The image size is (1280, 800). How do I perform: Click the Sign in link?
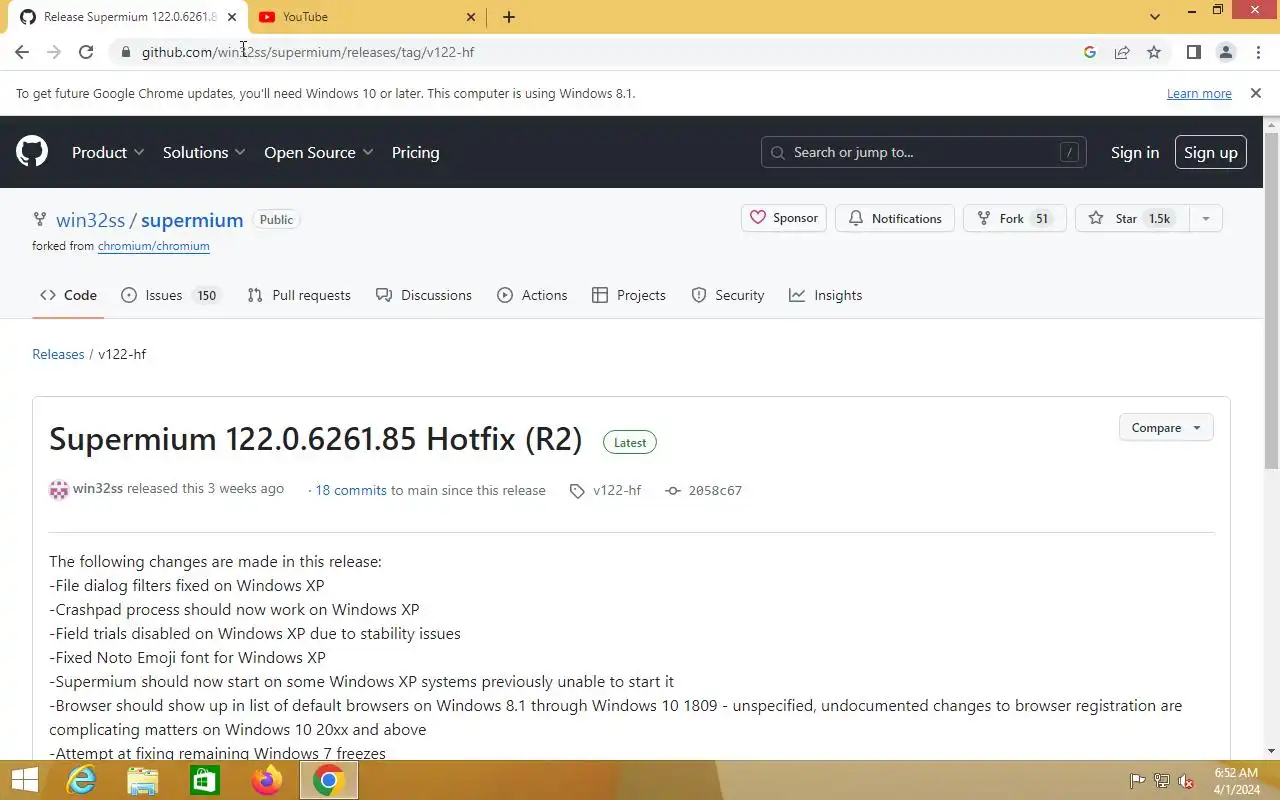click(x=1135, y=153)
